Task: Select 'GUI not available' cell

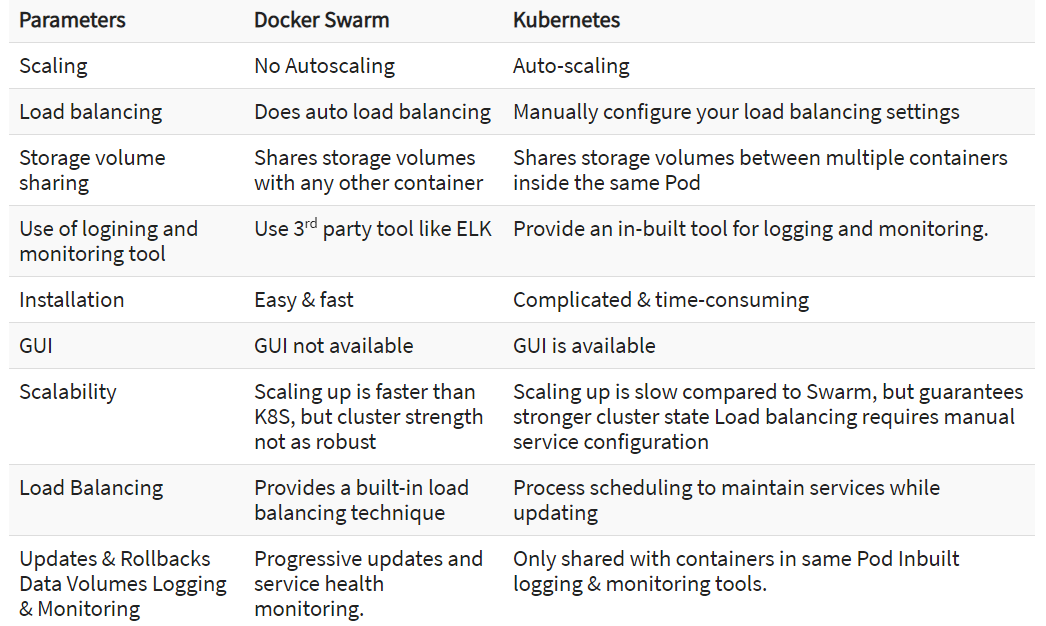Action: [334, 346]
